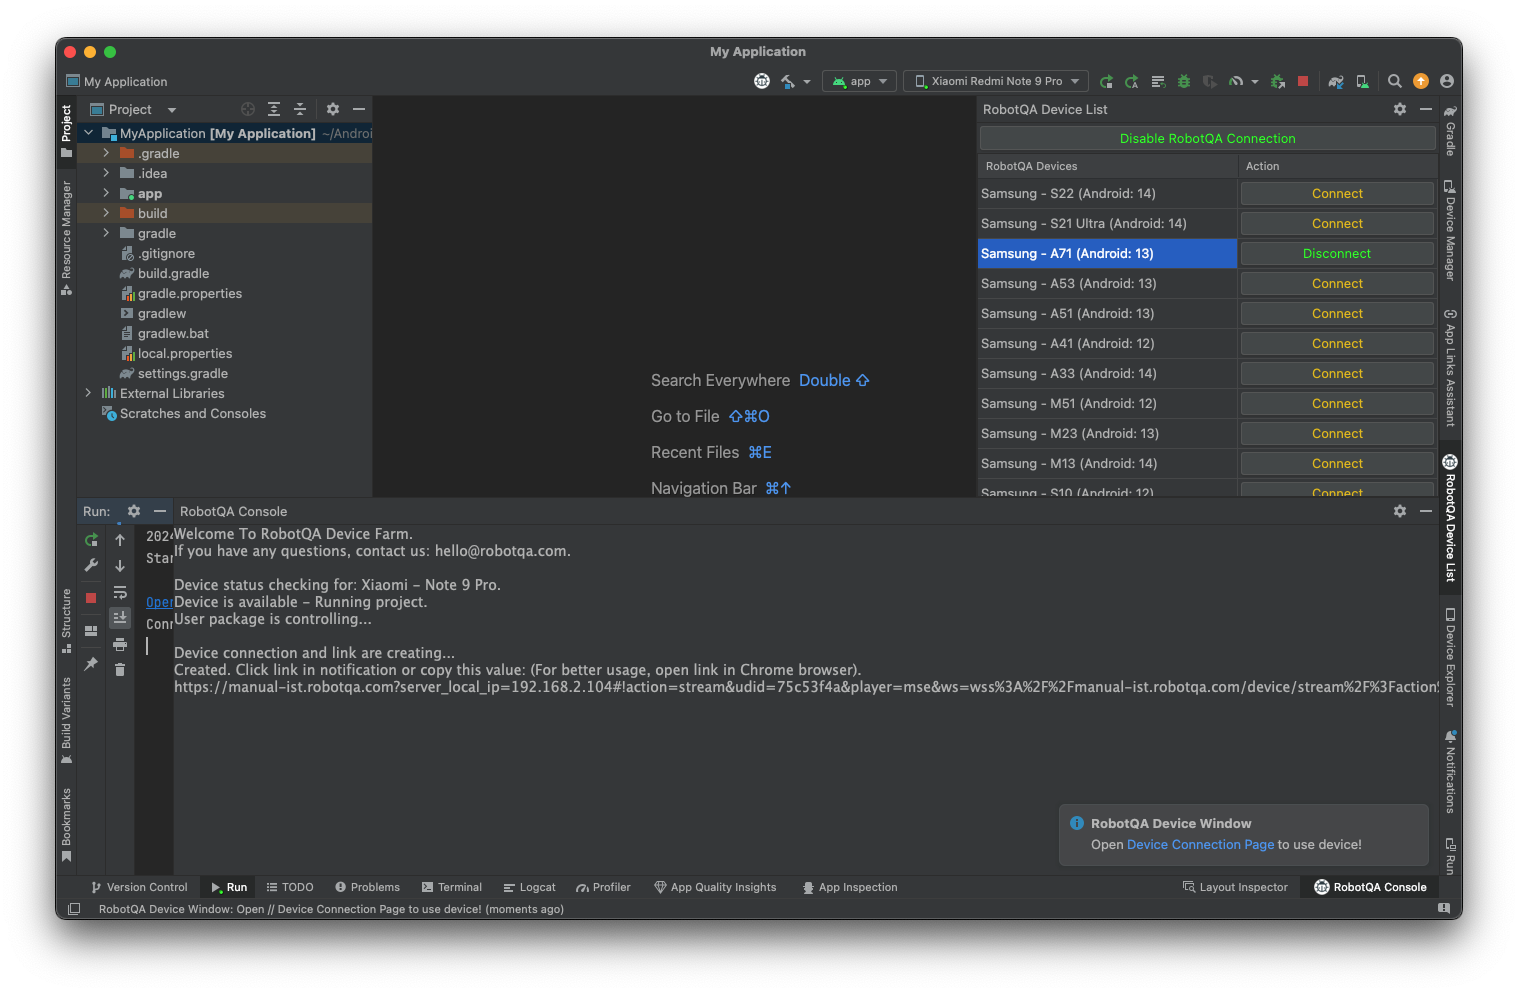Open the app run configuration dropdown
This screenshot has width=1518, height=993.
point(859,82)
